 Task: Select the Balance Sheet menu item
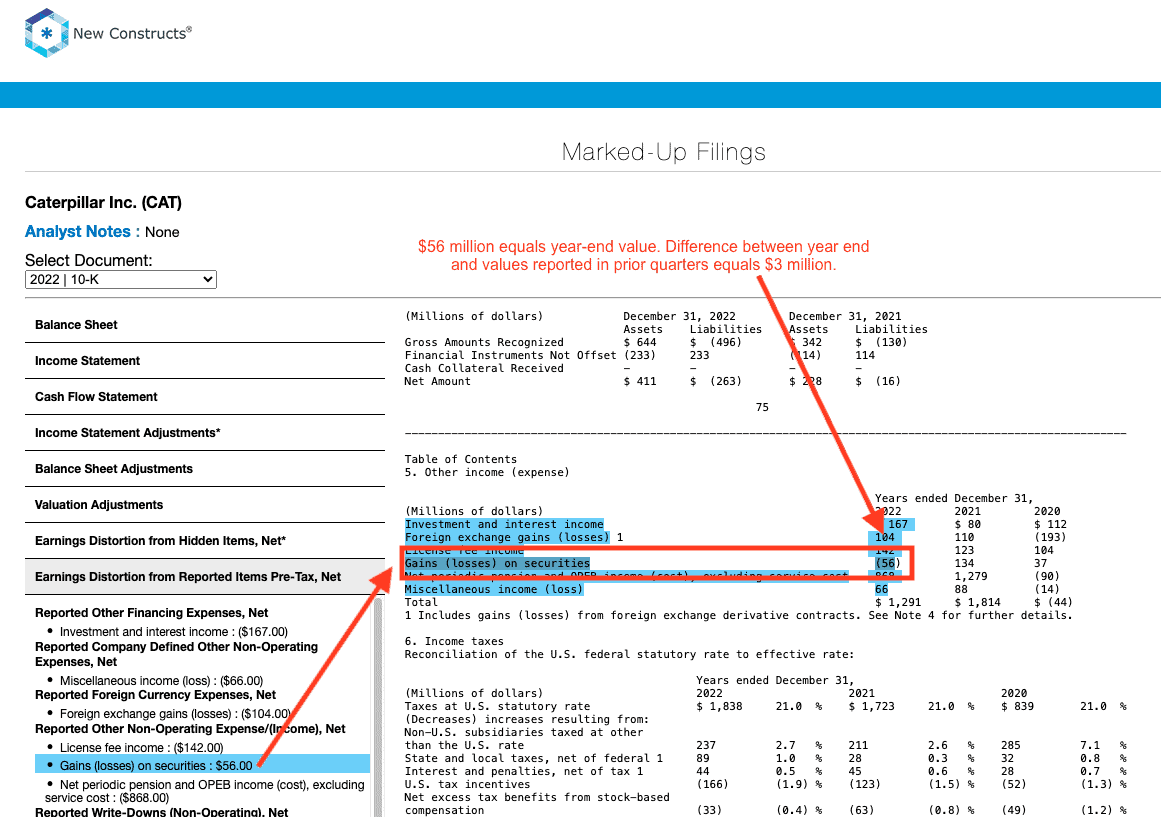click(205, 325)
